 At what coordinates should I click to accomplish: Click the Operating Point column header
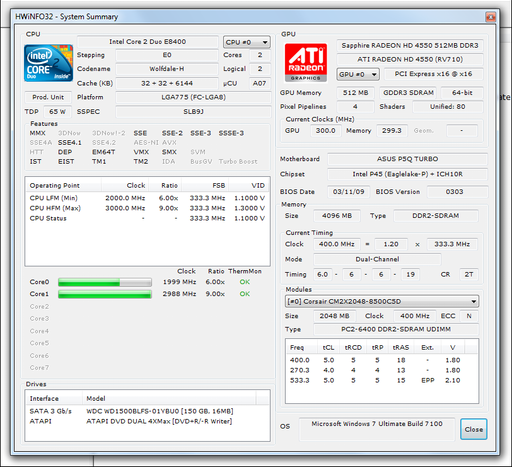click(x=63, y=185)
